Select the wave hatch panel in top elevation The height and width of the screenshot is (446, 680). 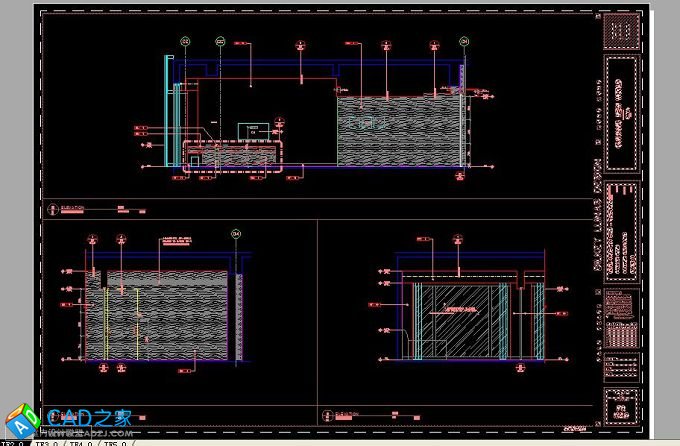point(398,130)
